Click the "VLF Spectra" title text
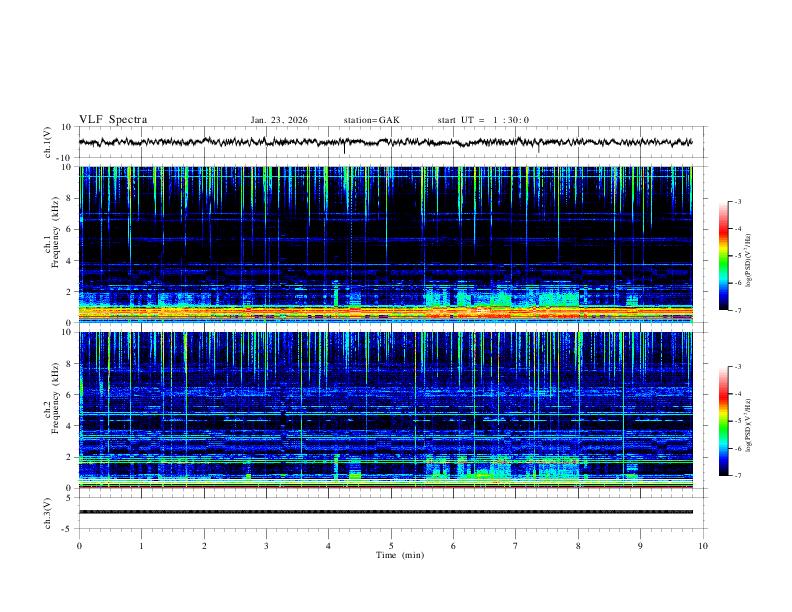The image size is (792, 612). point(113,120)
